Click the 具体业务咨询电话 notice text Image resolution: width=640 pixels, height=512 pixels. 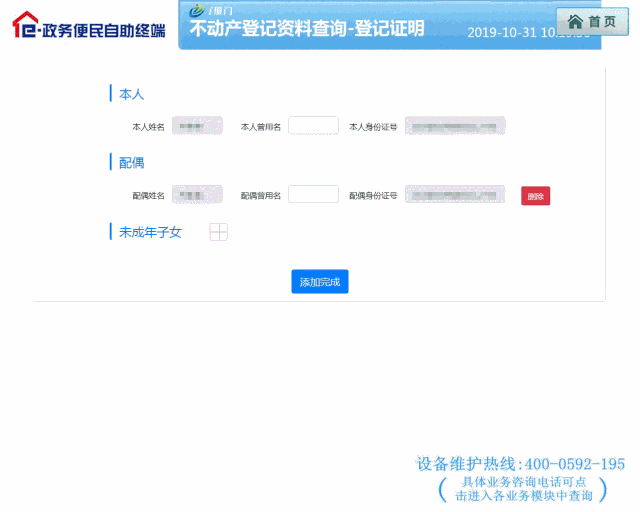pyautogui.click(x=523, y=488)
